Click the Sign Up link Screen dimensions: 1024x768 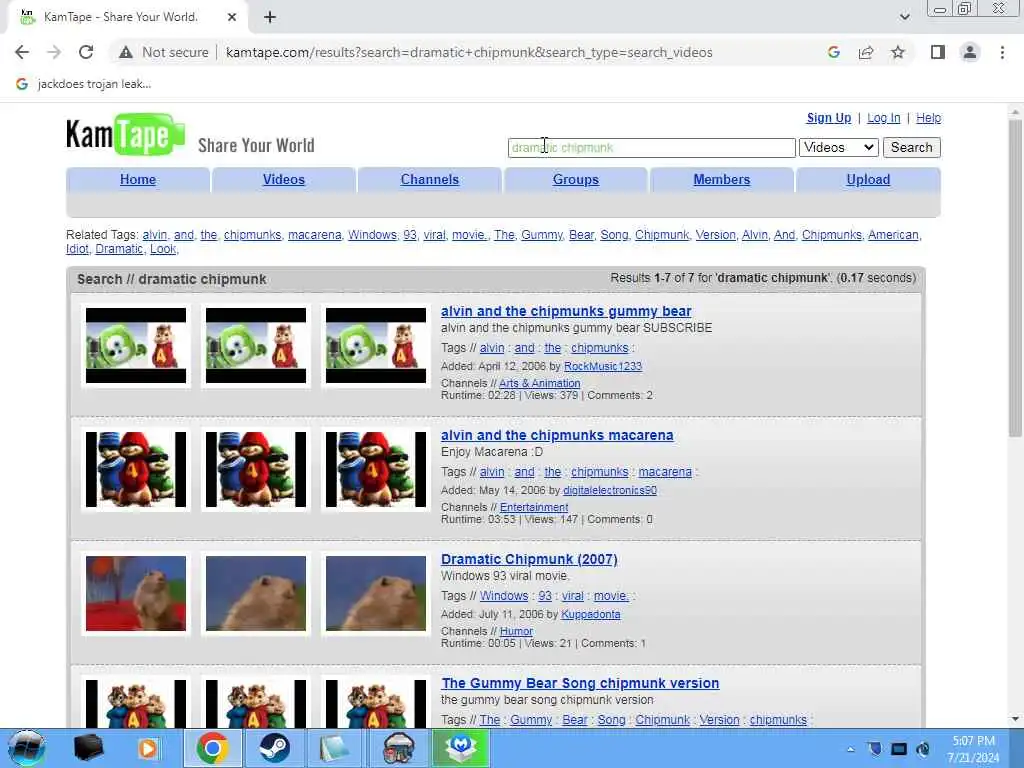(x=829, y=118)
